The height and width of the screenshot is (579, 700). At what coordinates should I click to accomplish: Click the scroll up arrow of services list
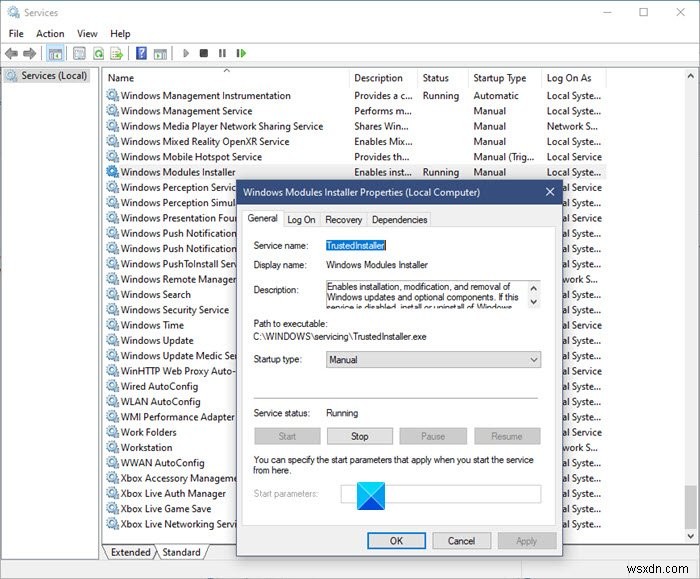tap(691, 76)
